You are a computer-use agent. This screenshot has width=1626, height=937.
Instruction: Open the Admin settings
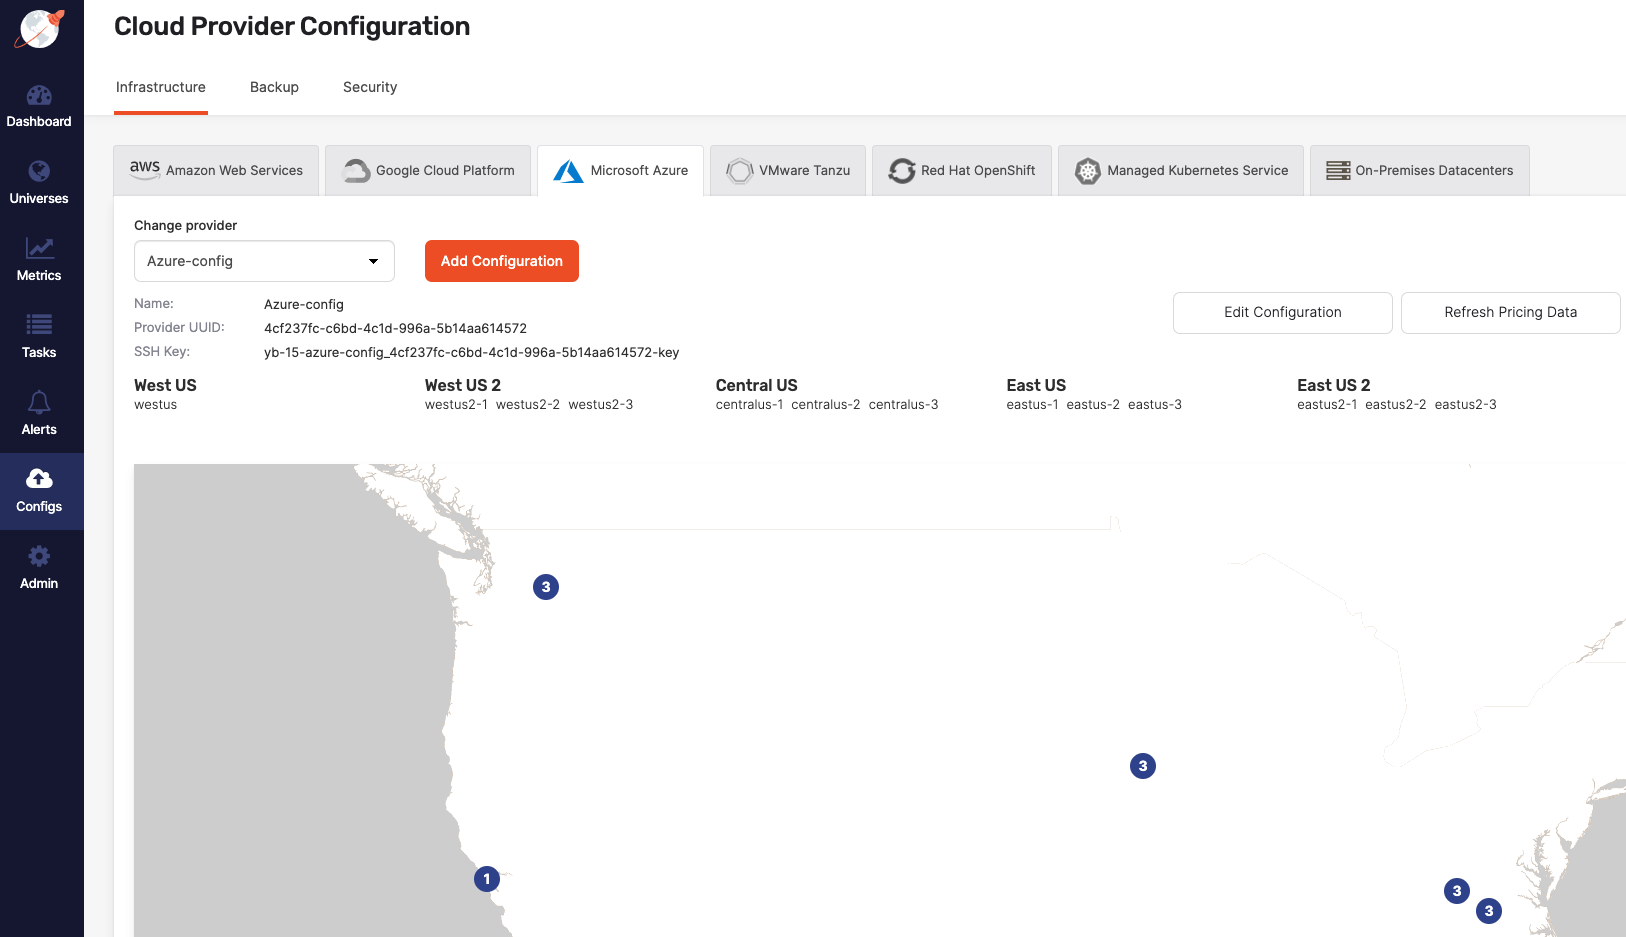39,568
